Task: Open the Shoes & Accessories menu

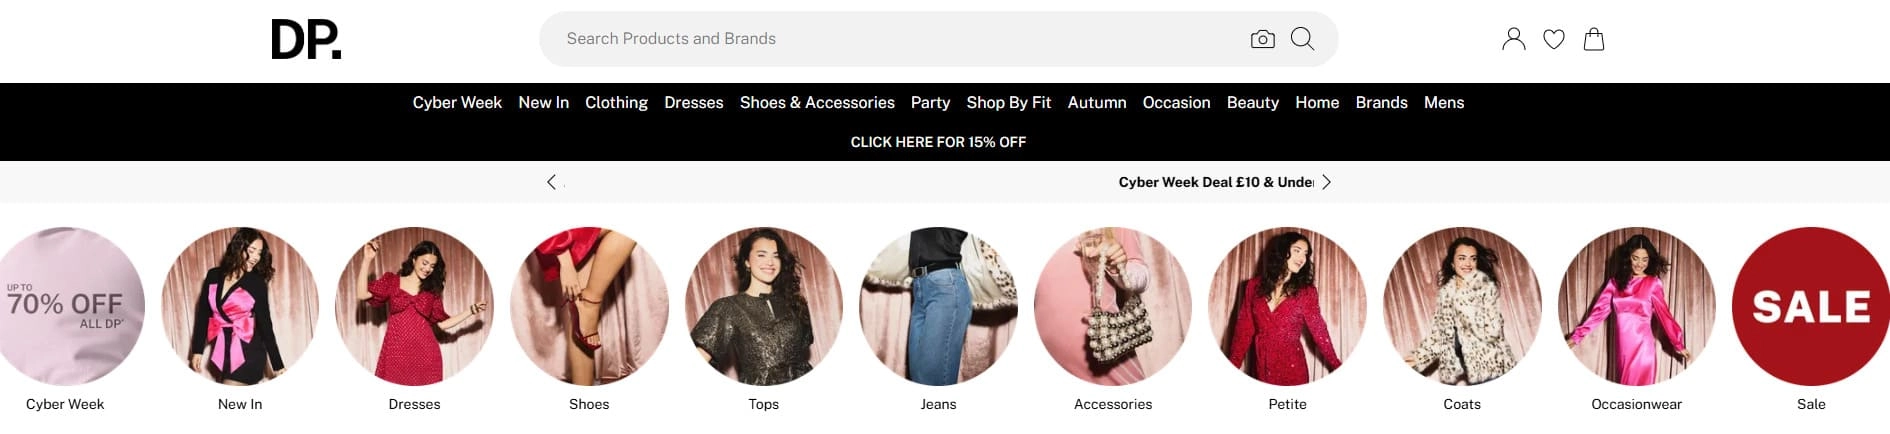Action: [817, 103]
